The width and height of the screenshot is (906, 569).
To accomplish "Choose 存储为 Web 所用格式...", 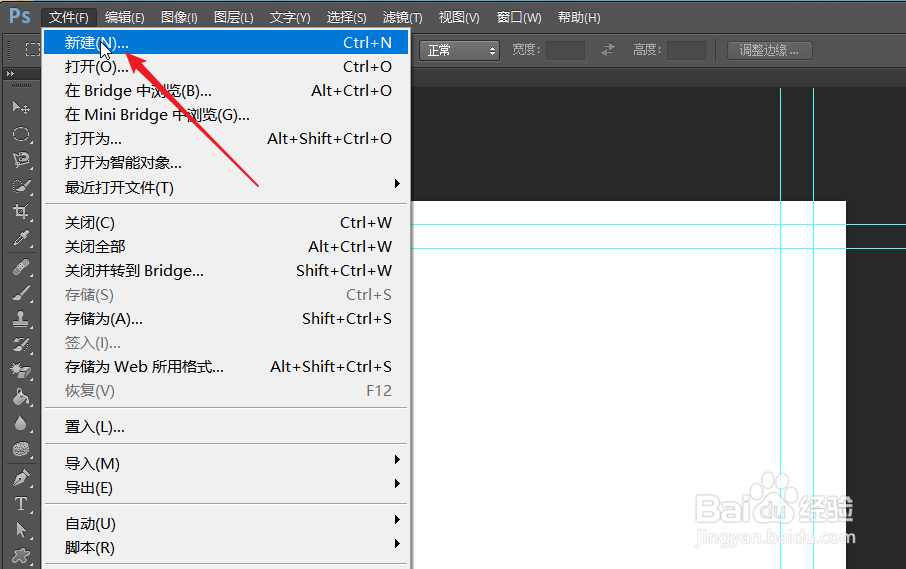I will (x=226, y=367).
